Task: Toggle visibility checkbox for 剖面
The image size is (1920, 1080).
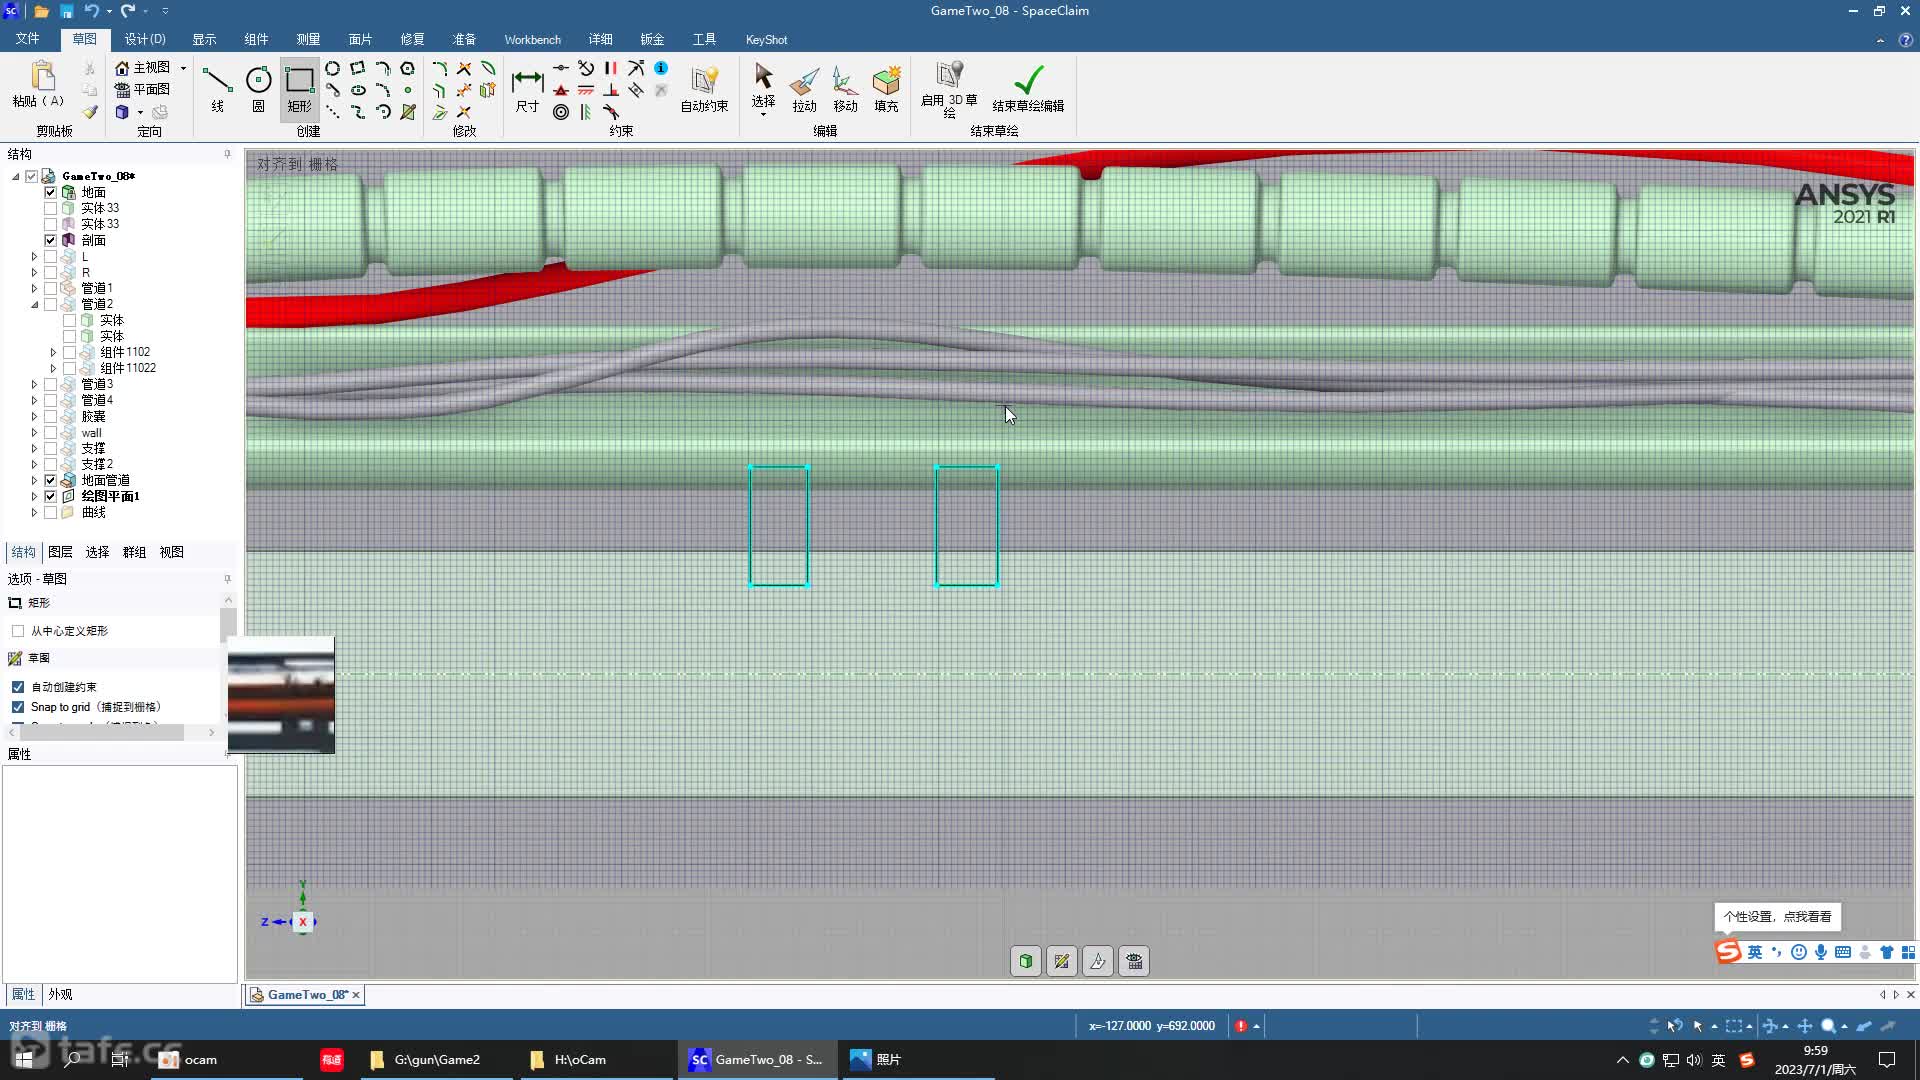Action: tap(50, 240)
